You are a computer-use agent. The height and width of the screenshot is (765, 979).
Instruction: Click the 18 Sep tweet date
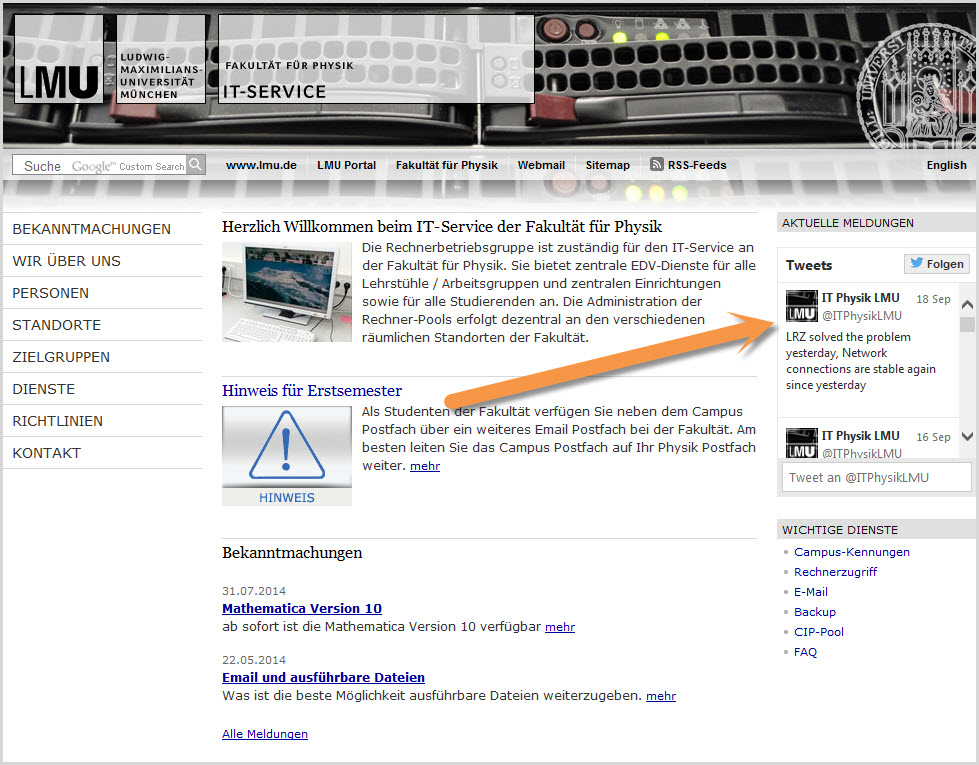click(x=933, y=299)
